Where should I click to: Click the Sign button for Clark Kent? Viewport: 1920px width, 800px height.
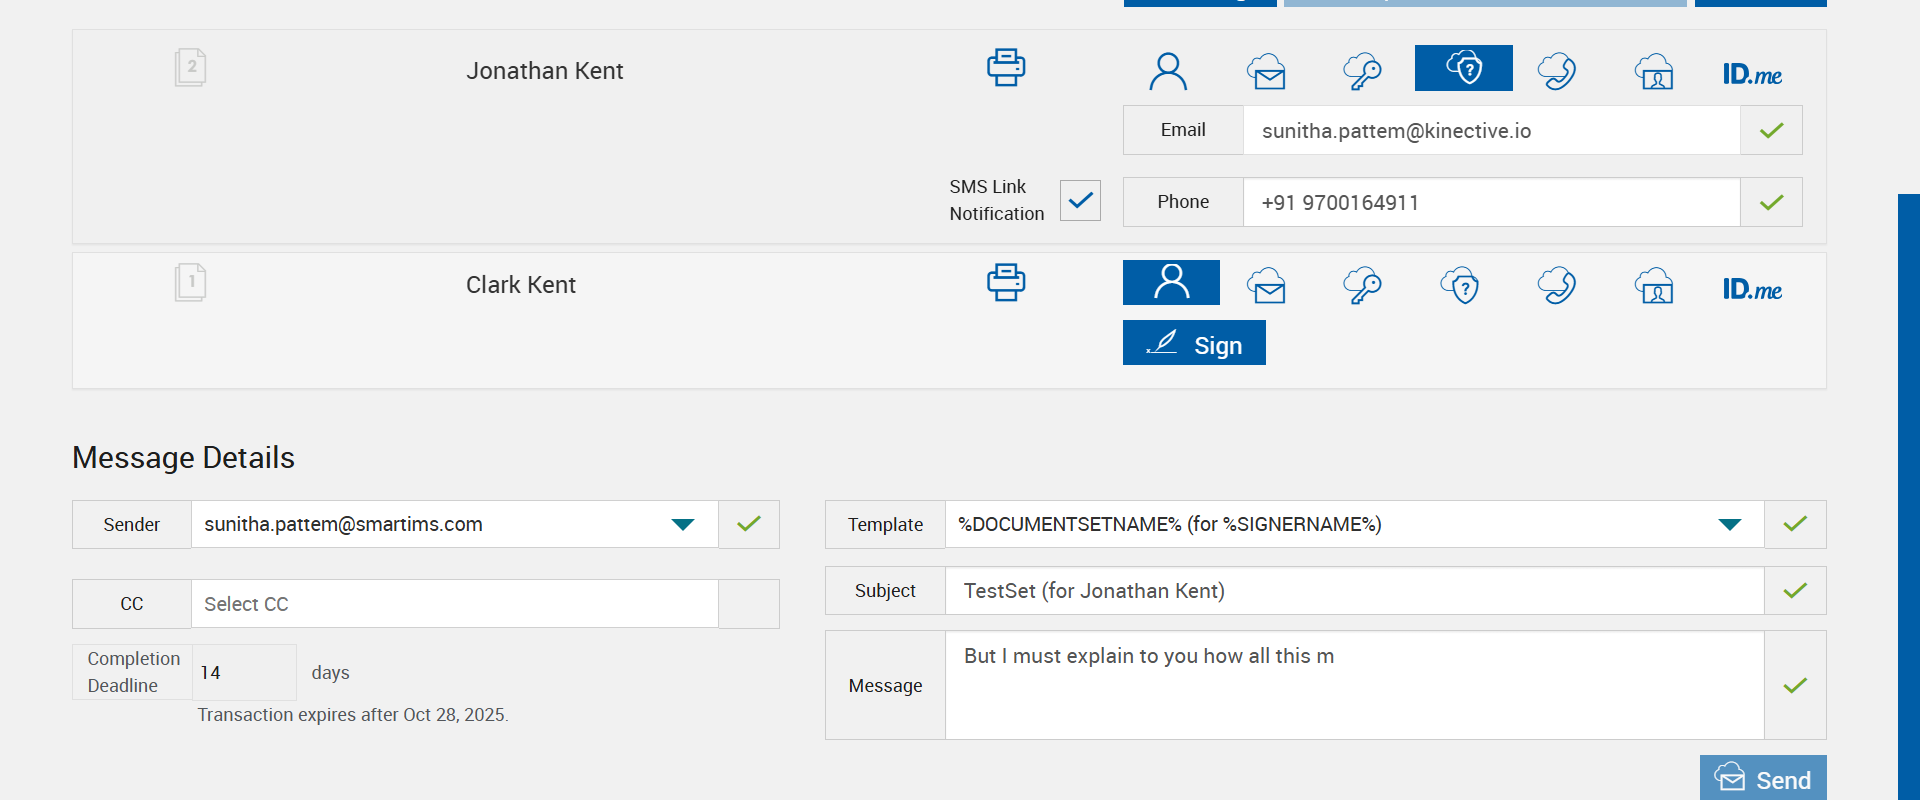[1194, 343]
